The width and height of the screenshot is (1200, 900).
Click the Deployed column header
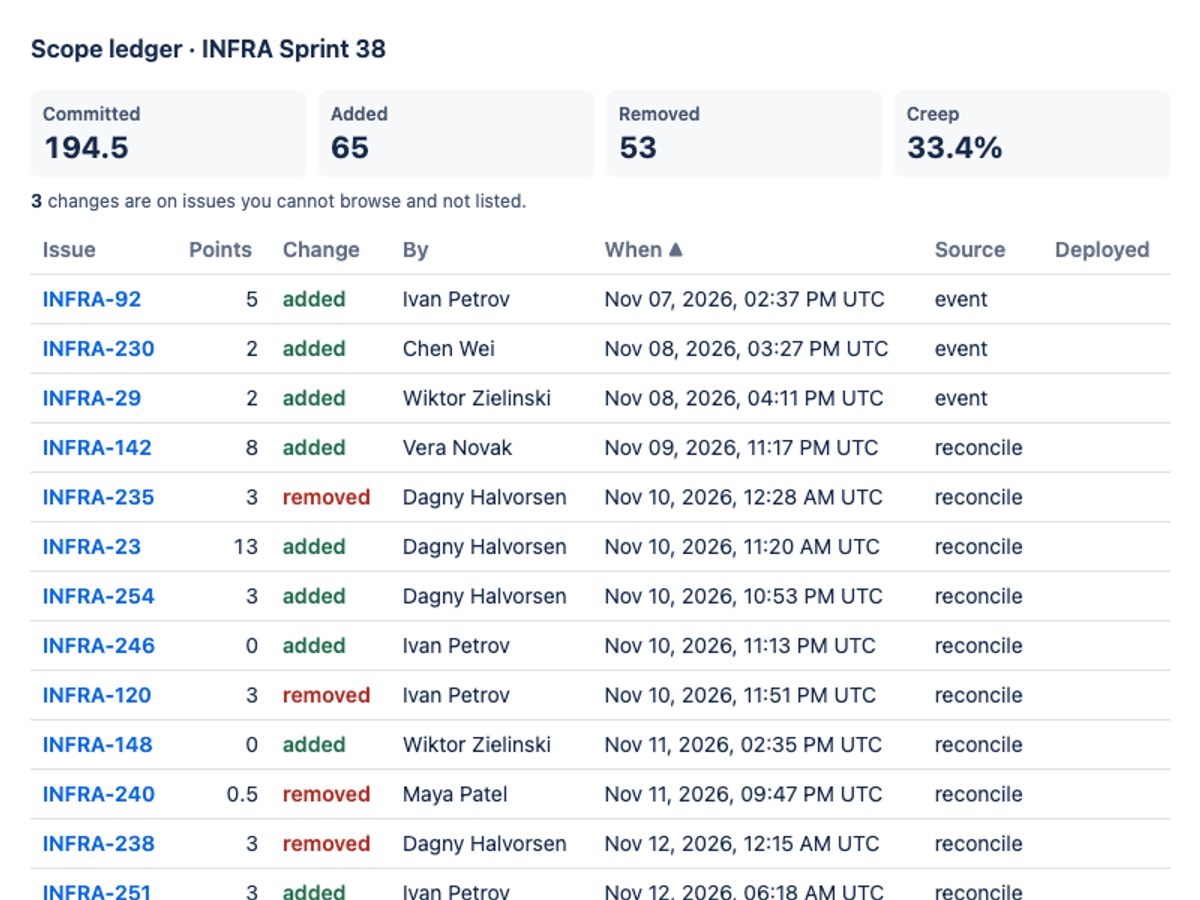pyautogui.click(x=1102, y=250)
